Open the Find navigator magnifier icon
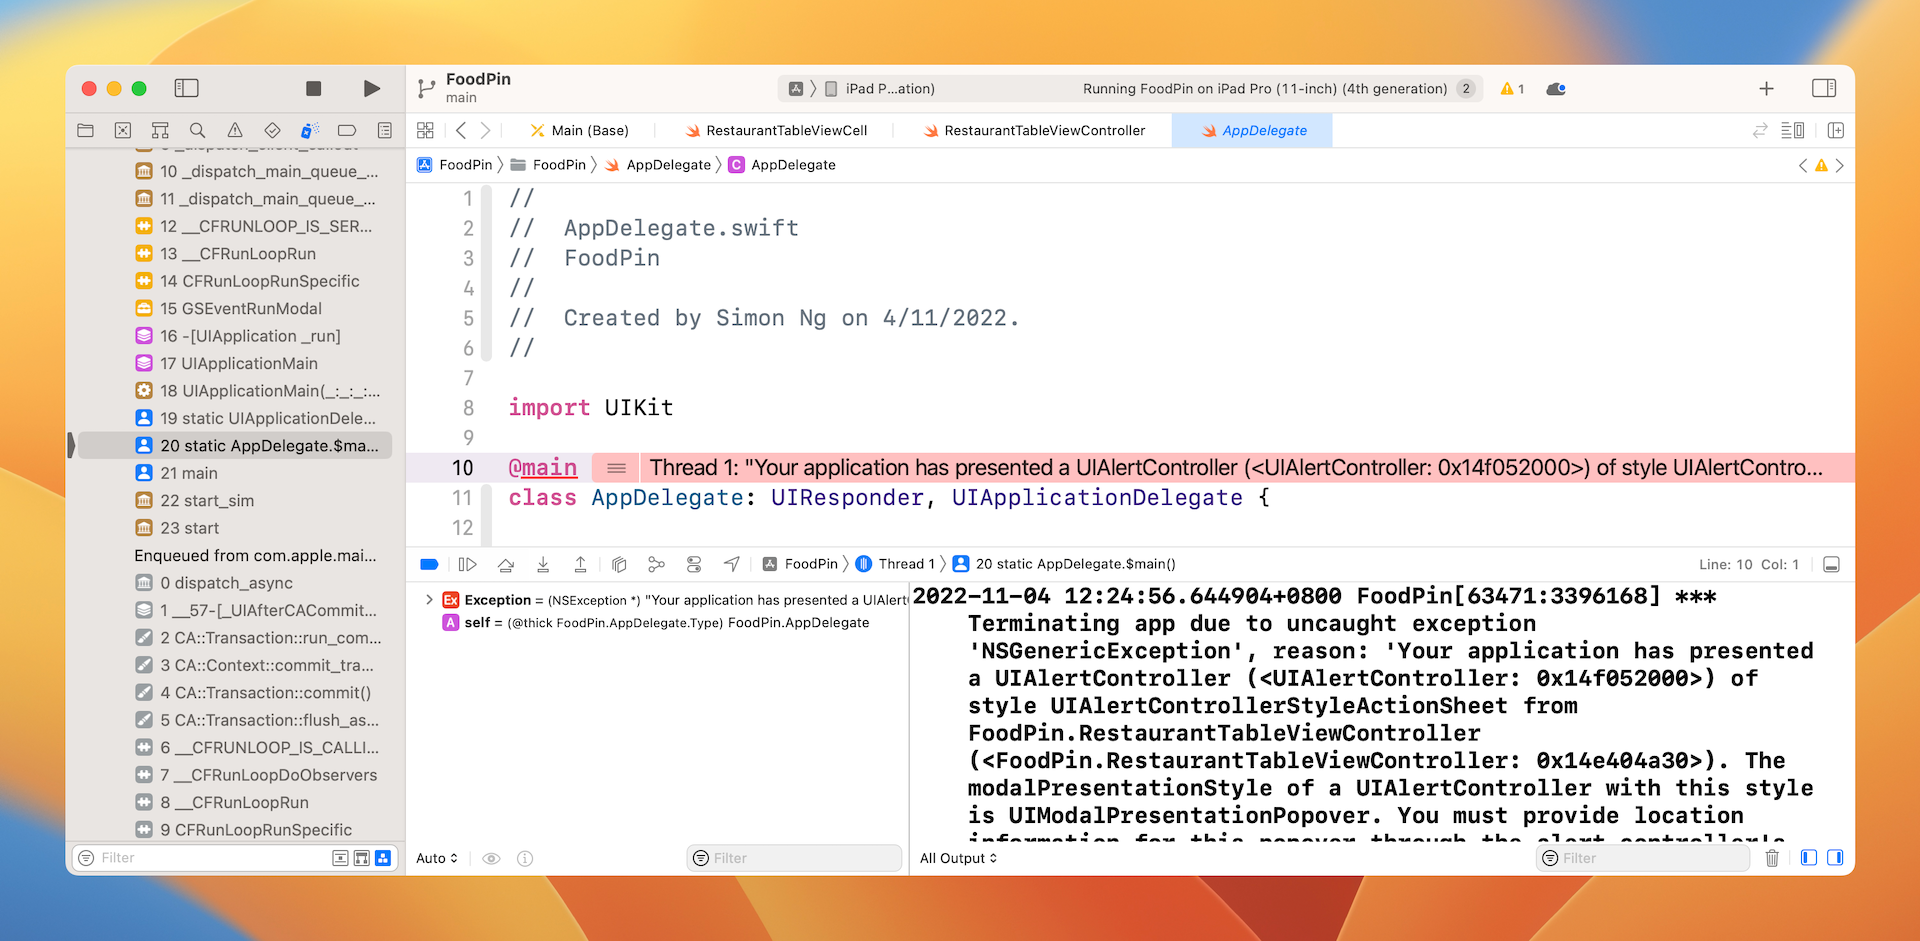The image size is (1920, 941). (197, 130)
